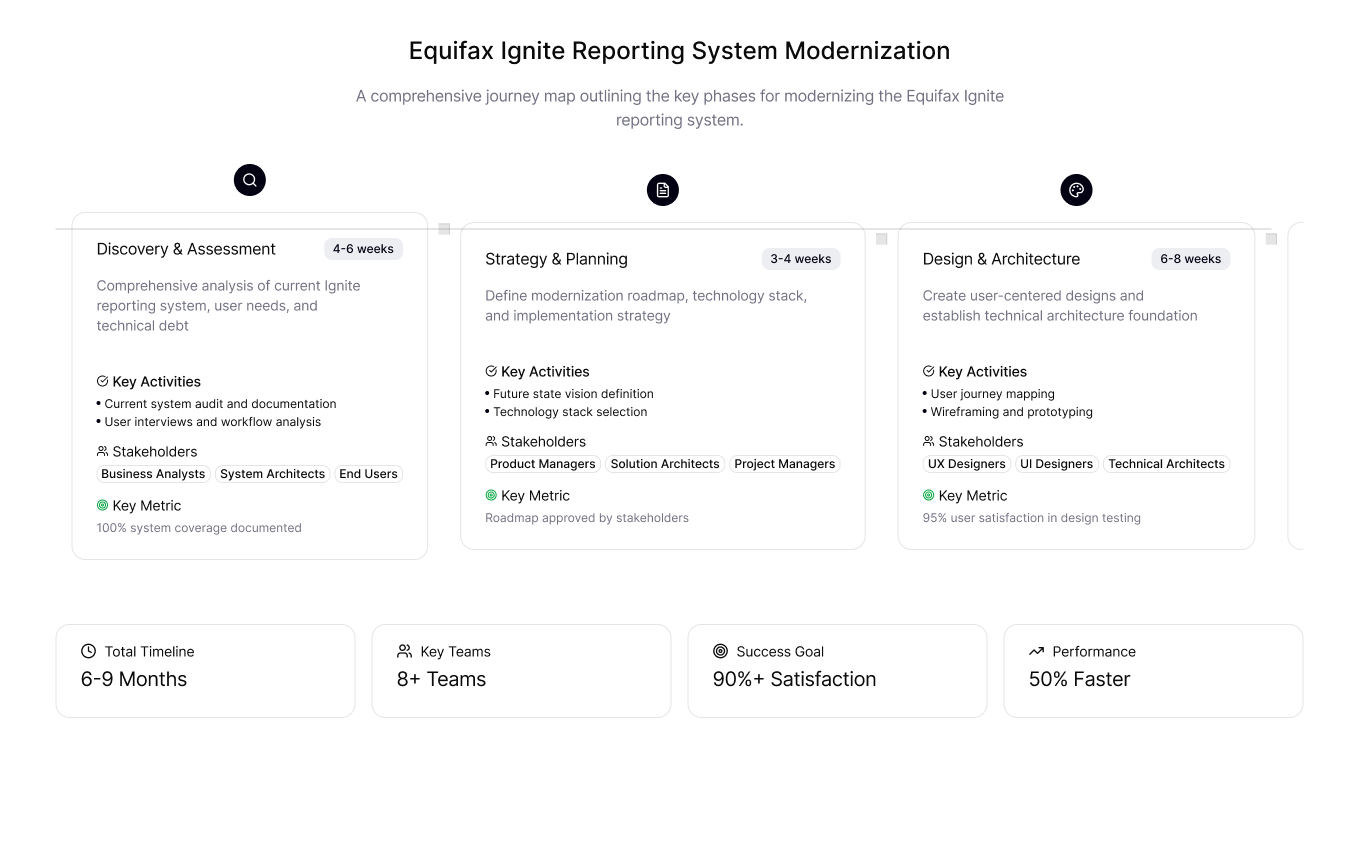Screen dimensions: 1359x865
Task: Click the people icon beside Key Teams
Action: coord(405,651)
